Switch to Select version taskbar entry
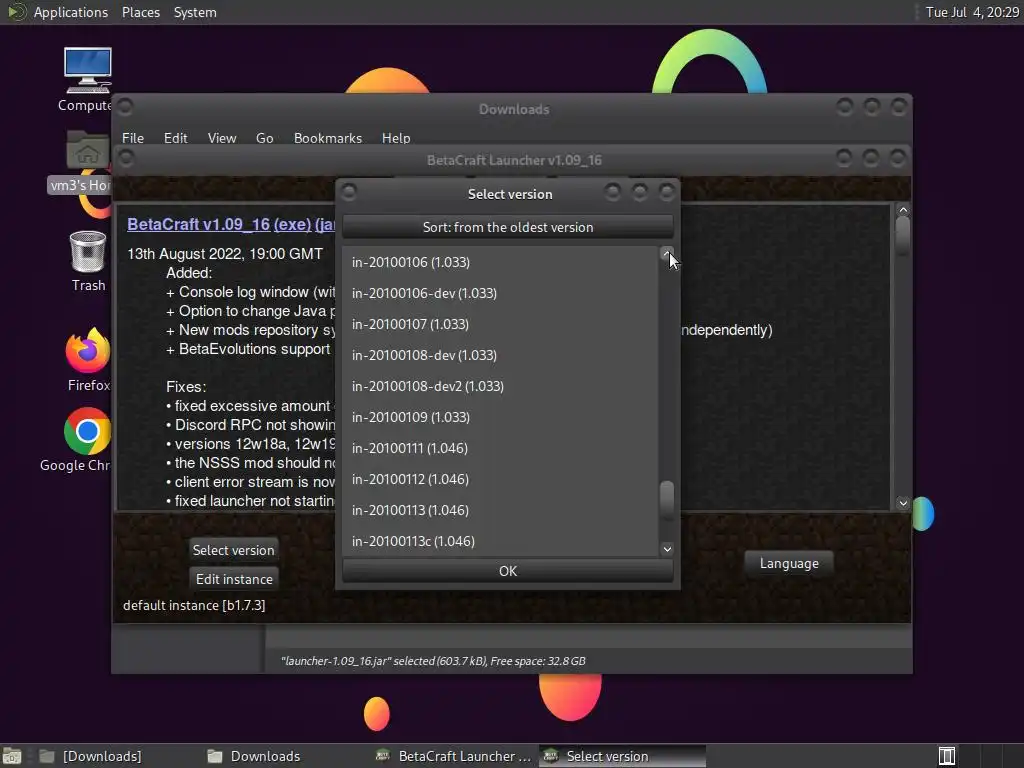1024x768 pixels. point(622,756)
